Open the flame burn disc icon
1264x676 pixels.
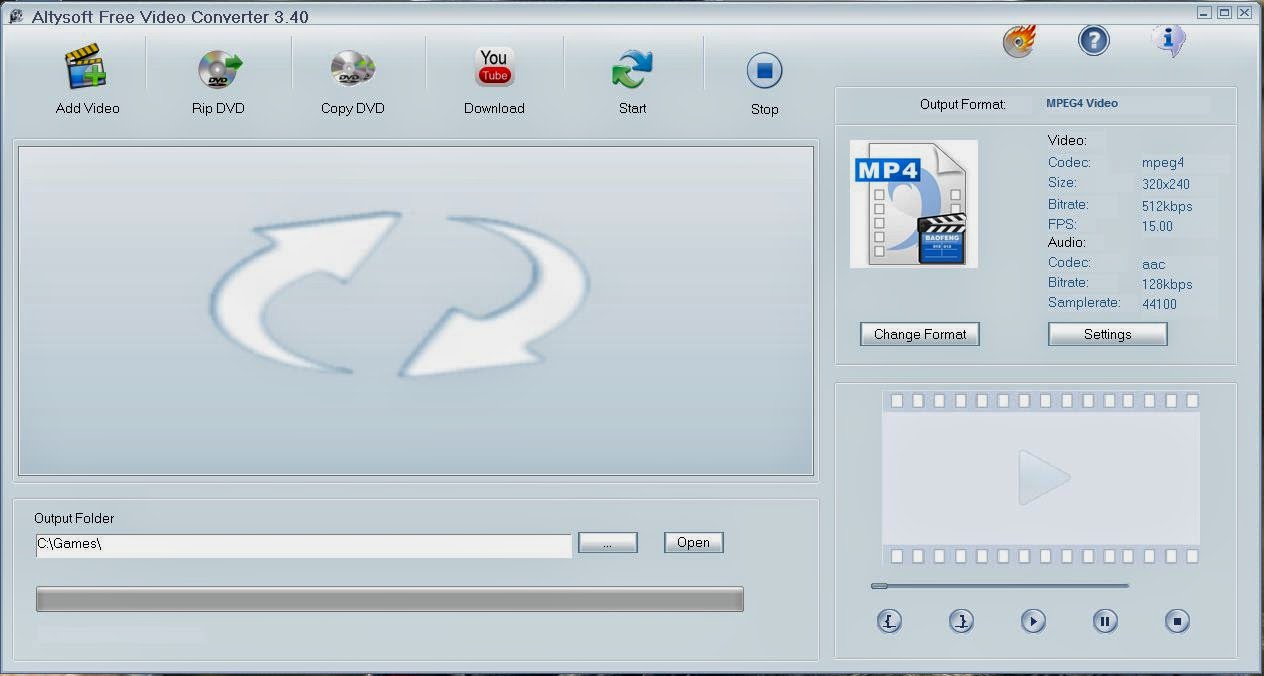click(1019, 41)
